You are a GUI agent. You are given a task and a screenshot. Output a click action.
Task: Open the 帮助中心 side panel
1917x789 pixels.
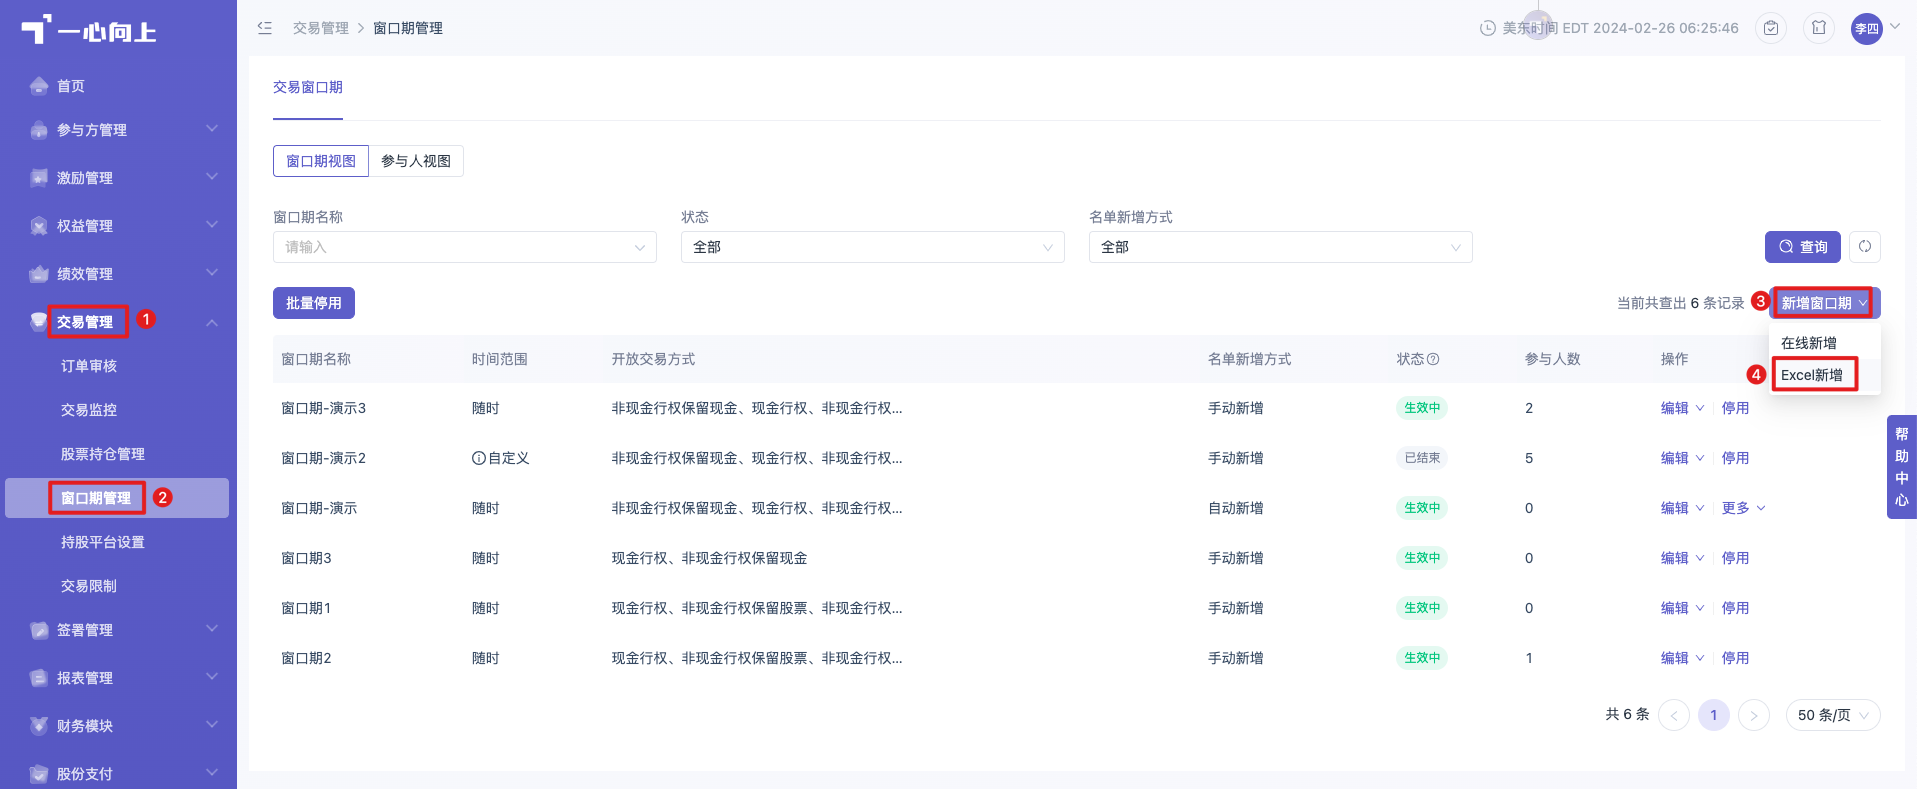tap(1901, 467)
